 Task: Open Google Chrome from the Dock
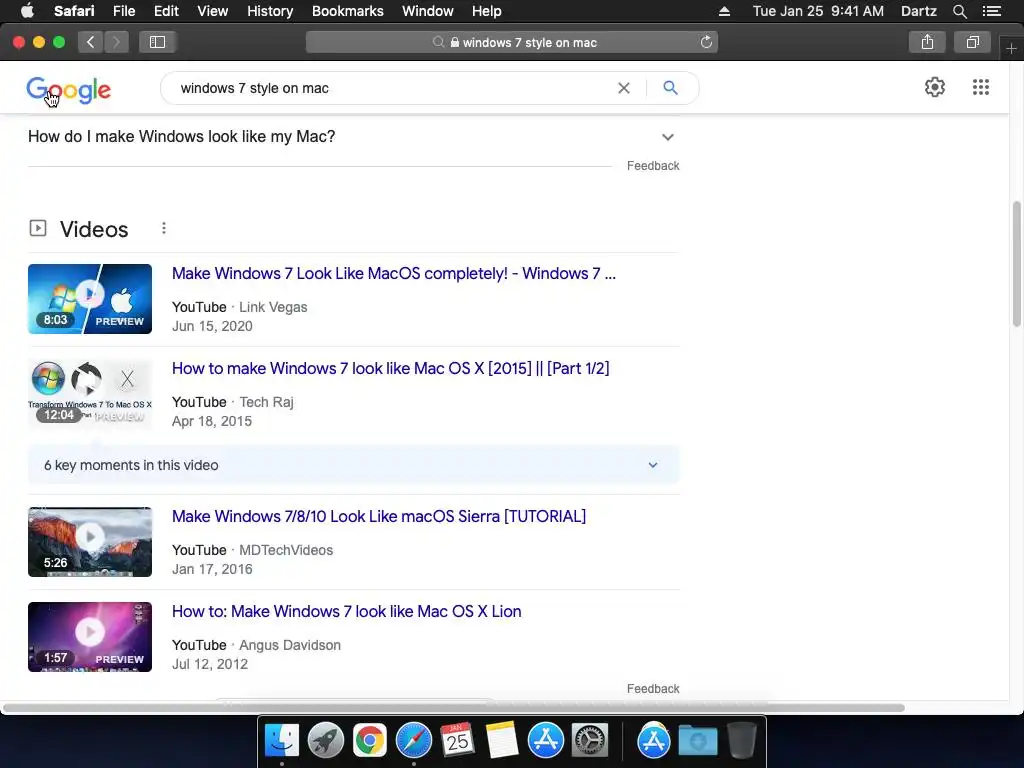pos(370,741)
